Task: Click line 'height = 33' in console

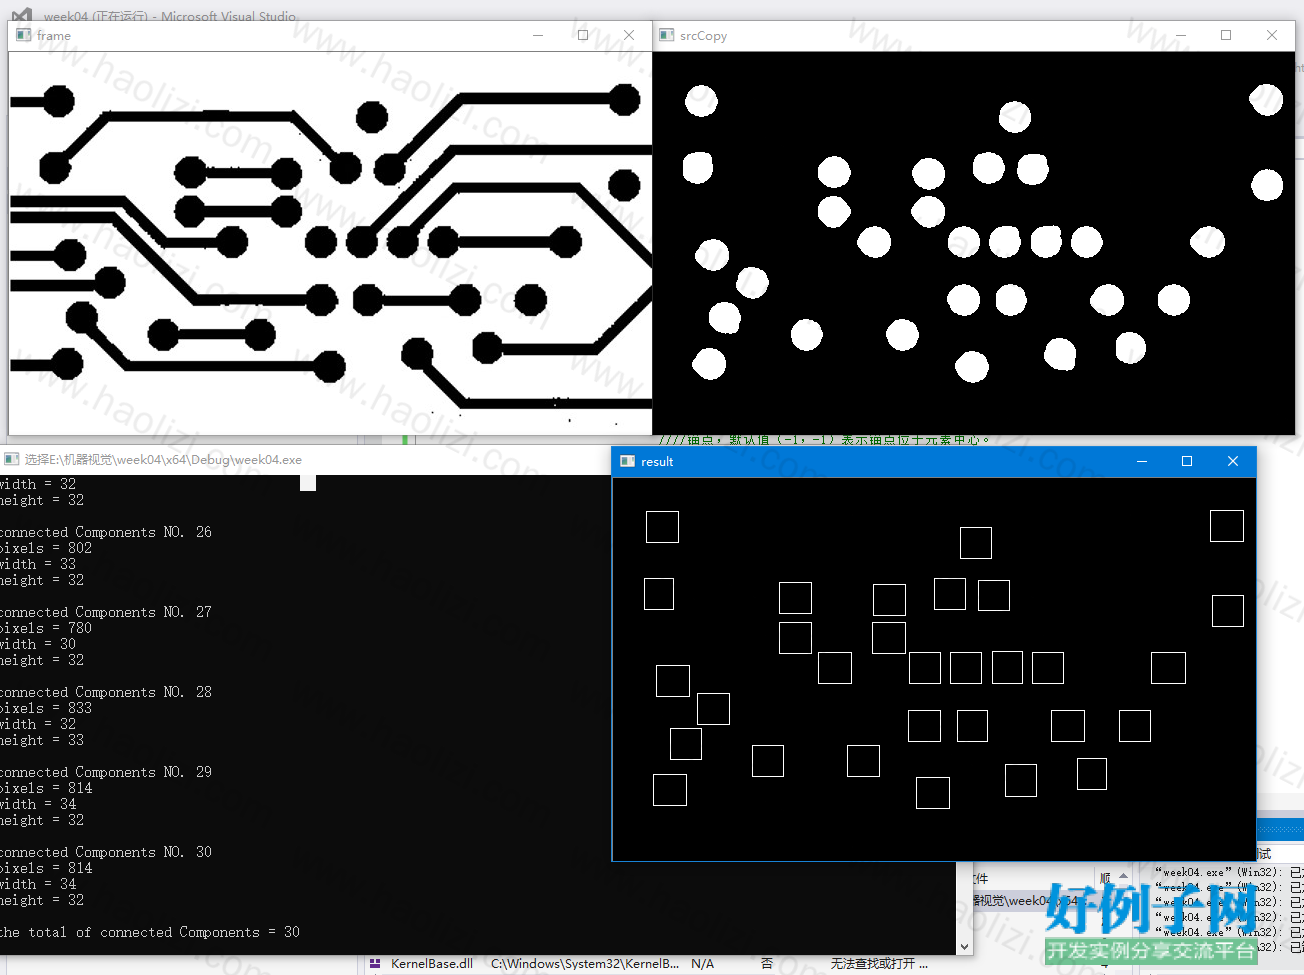Action: pyautogui.click(x=42, y=740)
